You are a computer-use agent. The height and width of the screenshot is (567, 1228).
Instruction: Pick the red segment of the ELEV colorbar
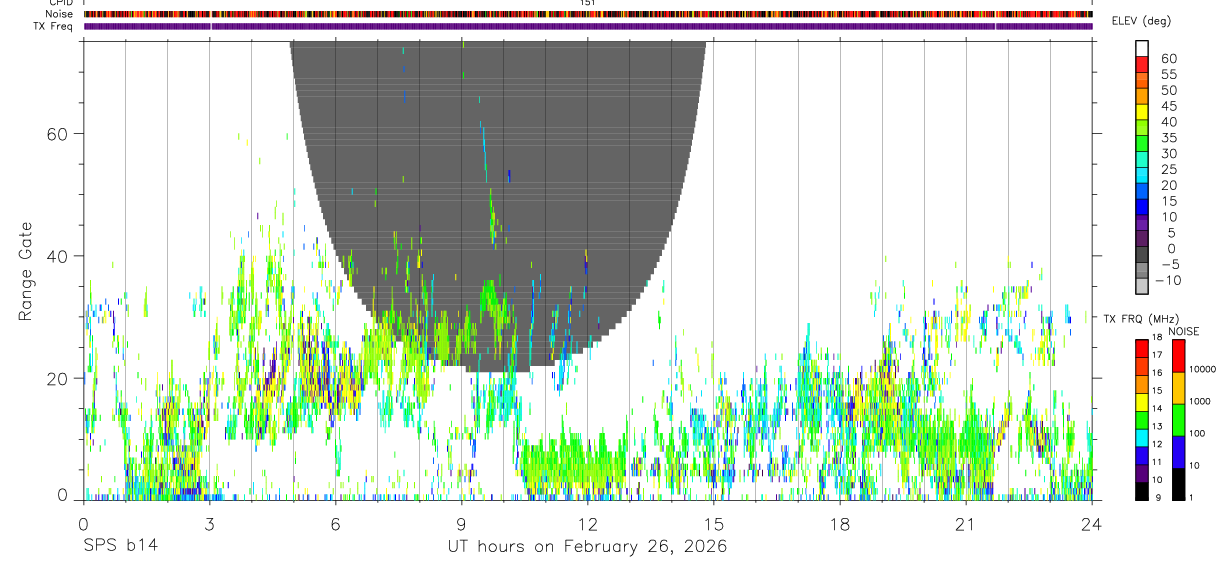click(x=1141, y=64)
